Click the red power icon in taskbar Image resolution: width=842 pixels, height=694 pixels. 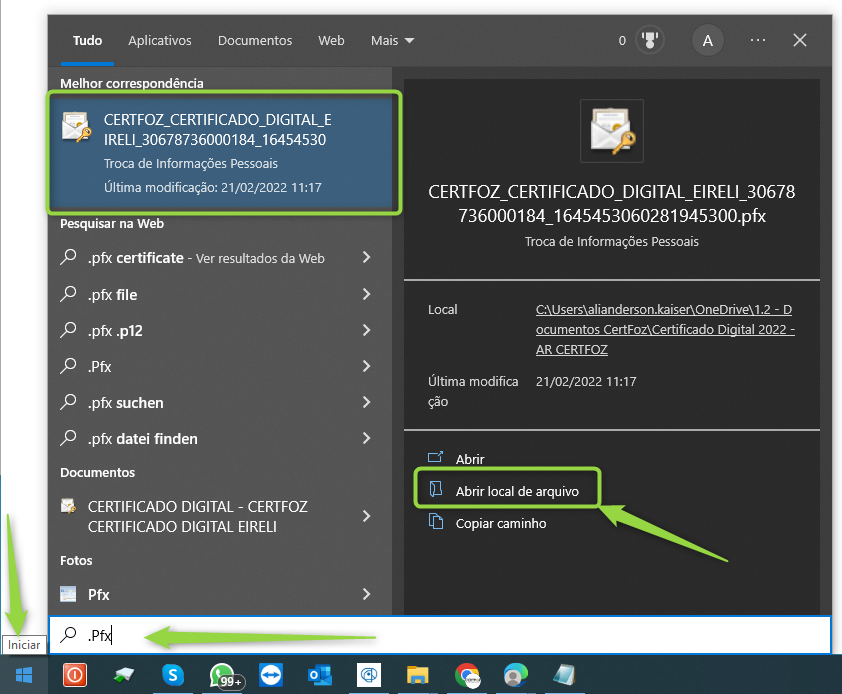click(75, 675)
